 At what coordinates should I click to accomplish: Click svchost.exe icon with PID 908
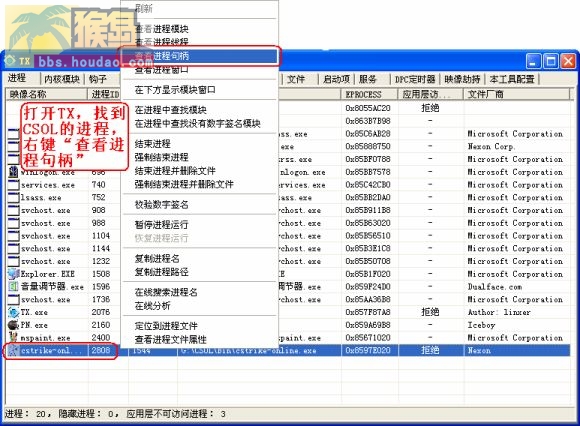[x=13, y=210]
